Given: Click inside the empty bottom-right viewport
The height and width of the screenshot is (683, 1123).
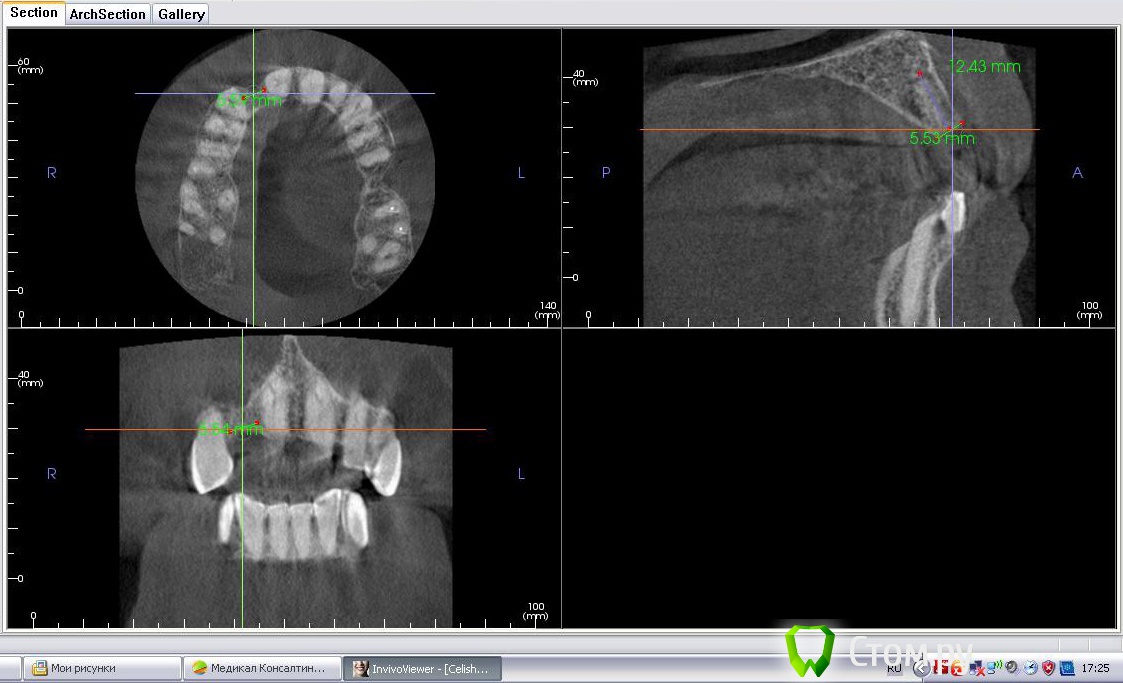Looking at the screenshot, I should coord(838,478).
